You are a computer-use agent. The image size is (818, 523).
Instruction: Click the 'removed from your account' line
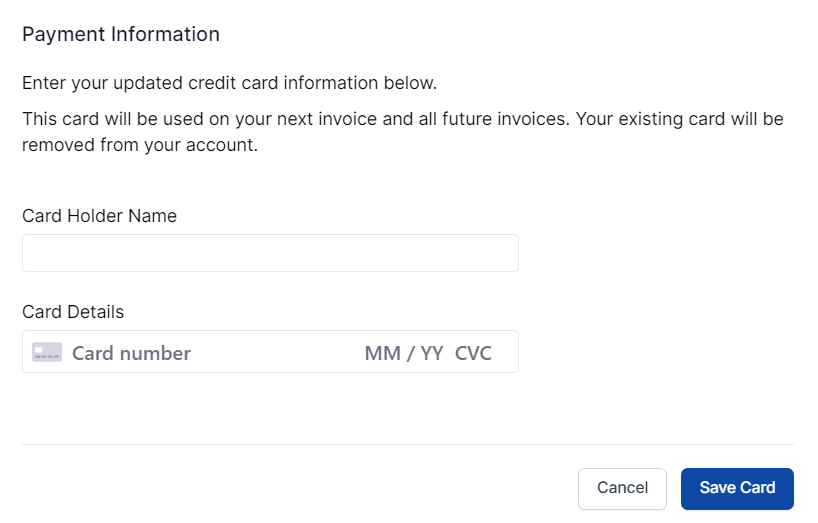click(x=140, y=145)
